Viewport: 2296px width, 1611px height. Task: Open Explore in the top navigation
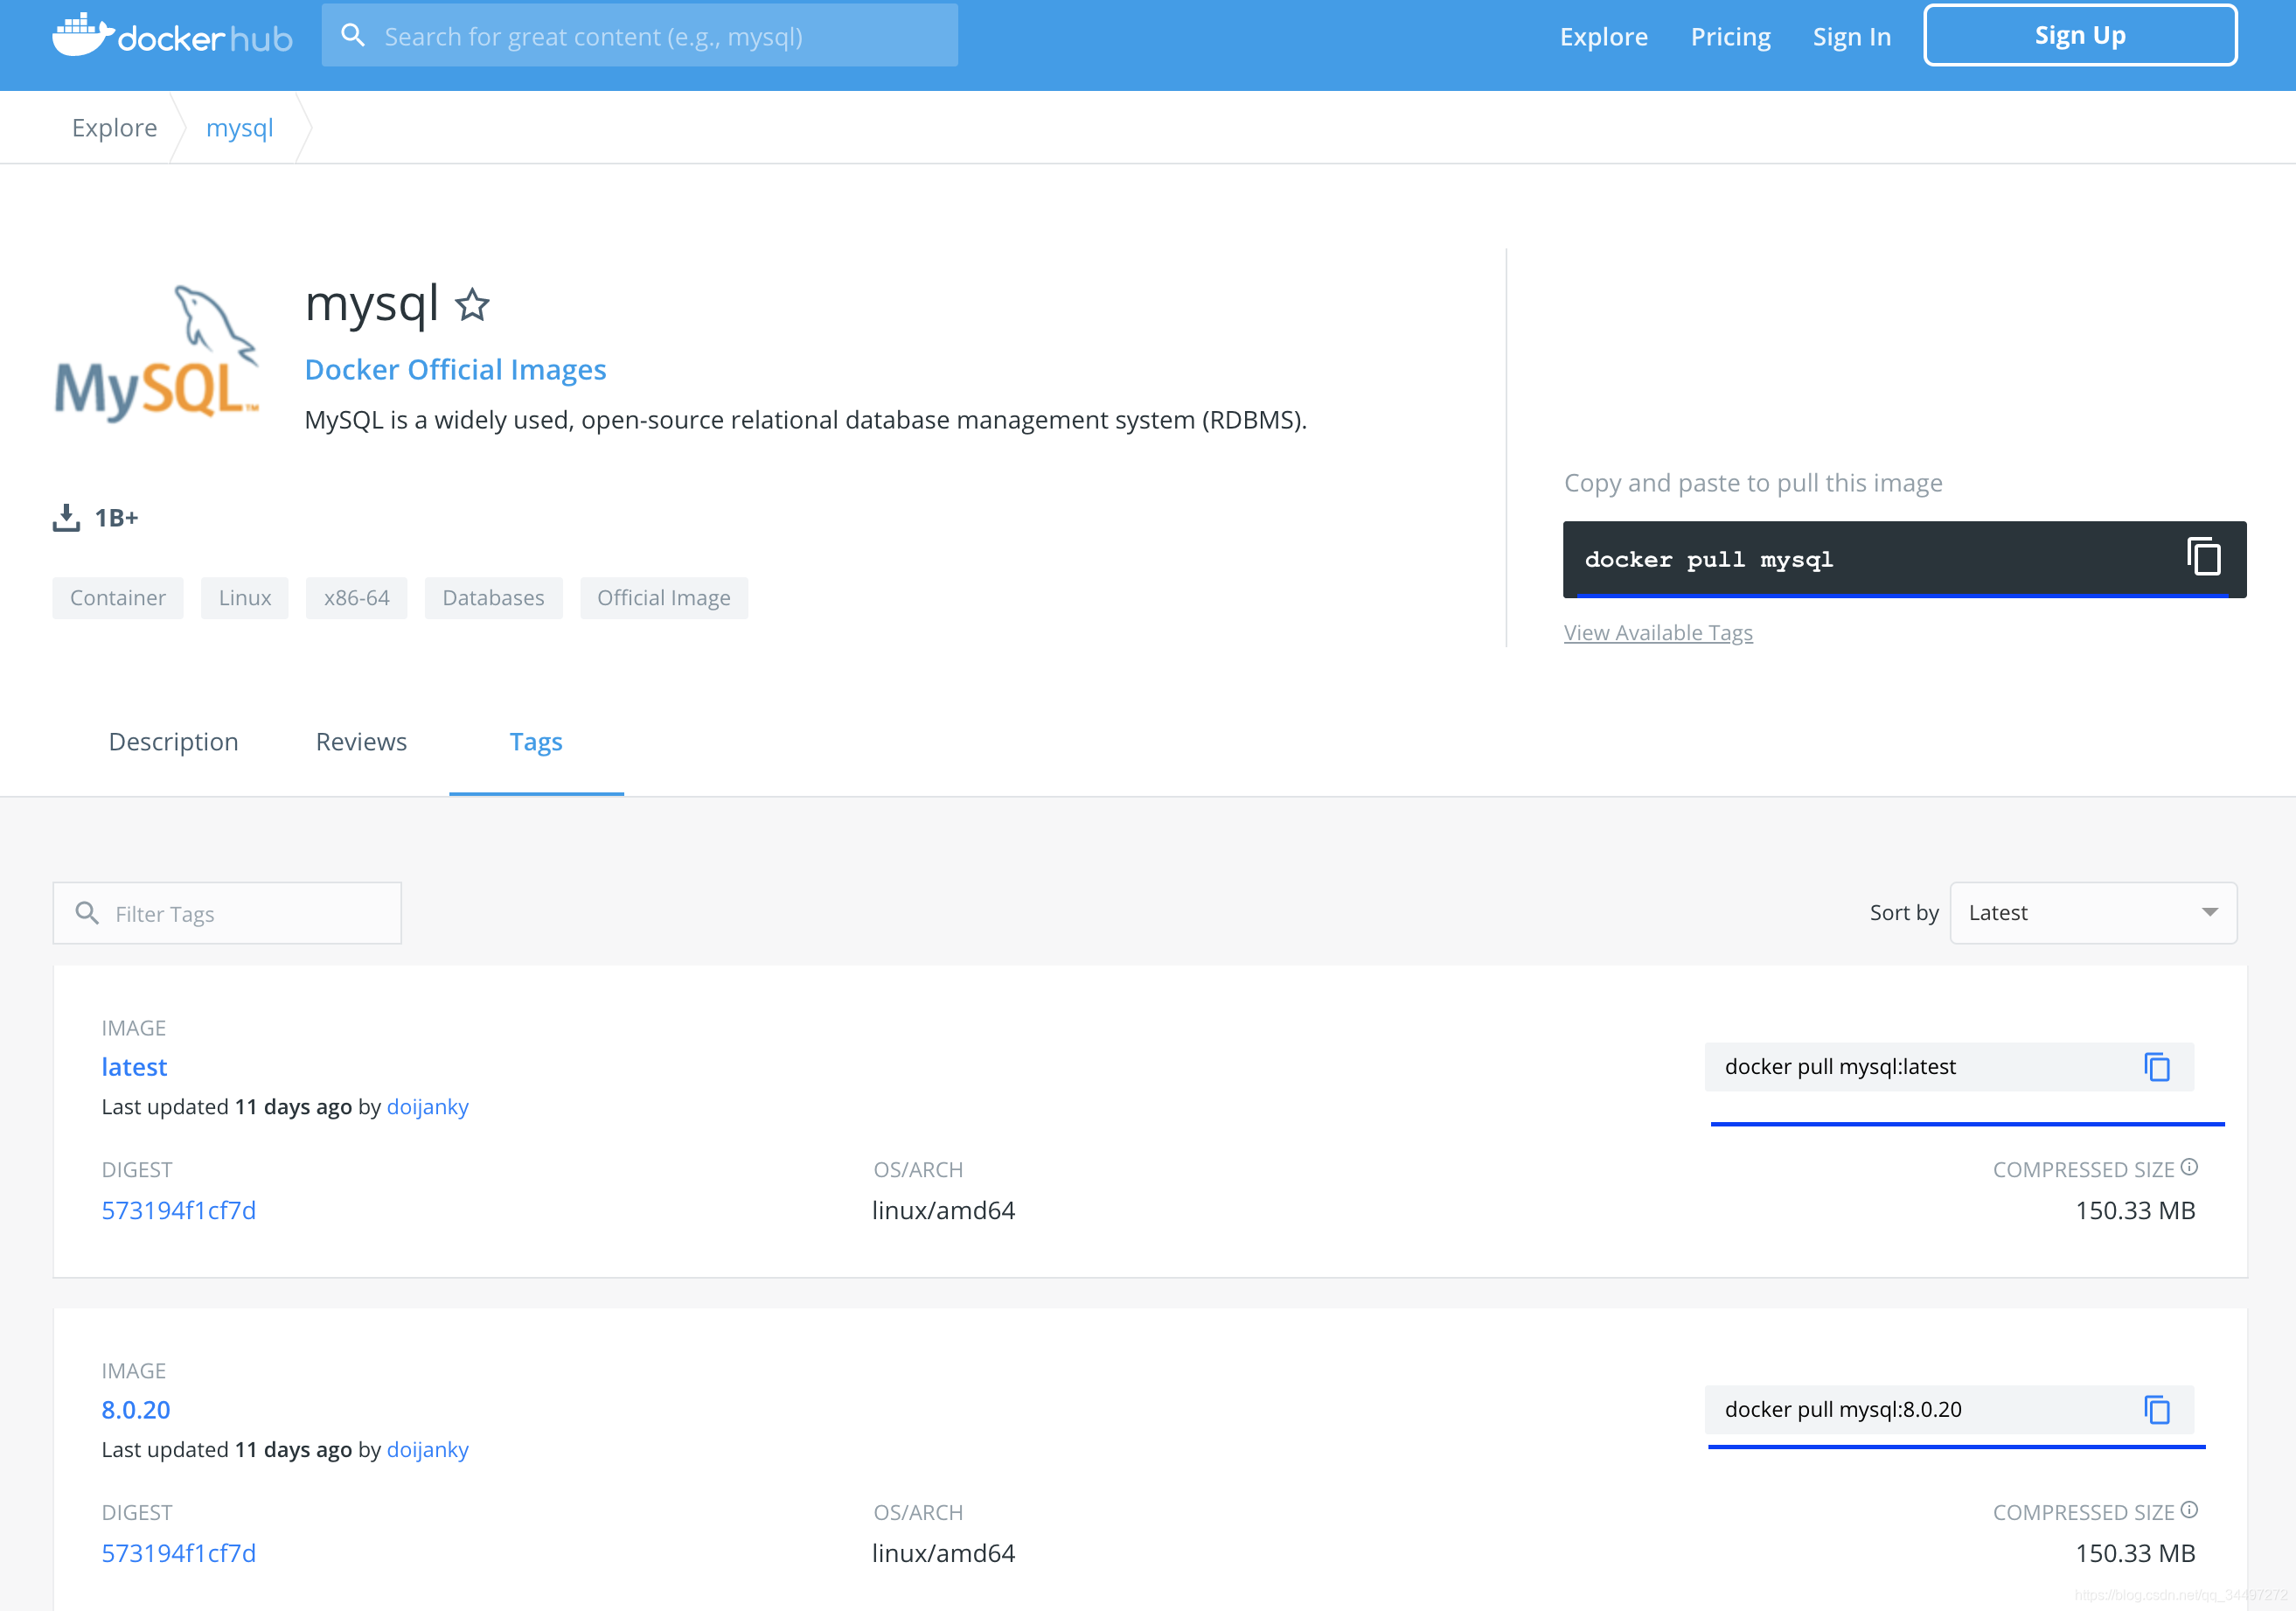(x=1603, y=37)
